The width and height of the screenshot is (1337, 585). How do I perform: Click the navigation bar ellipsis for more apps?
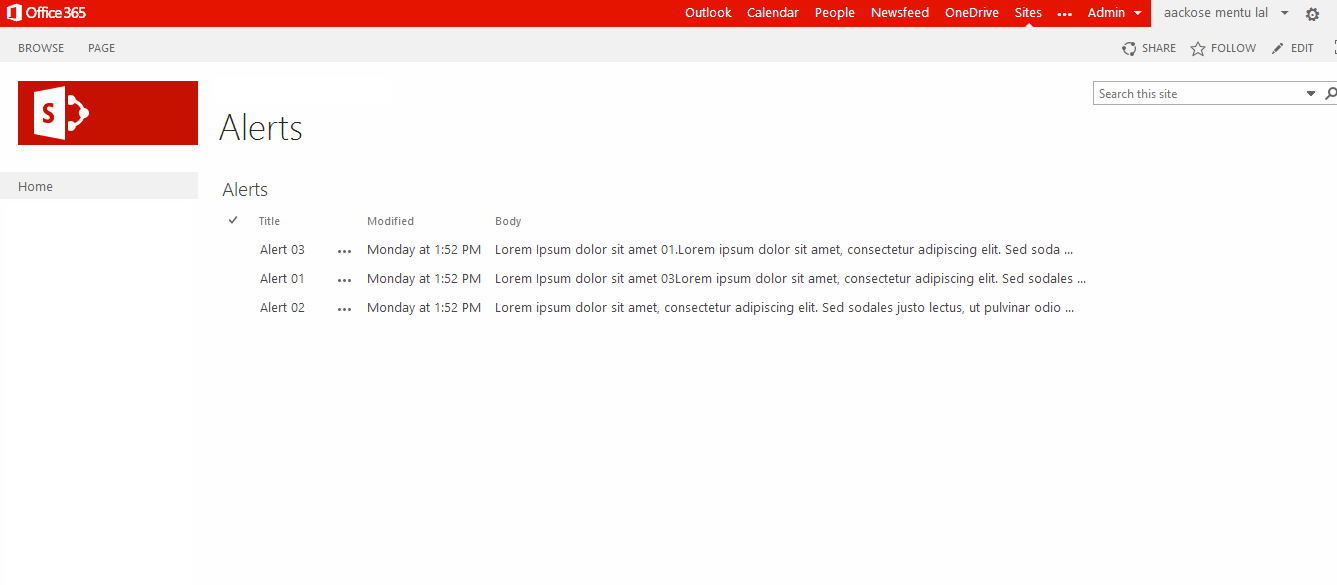[x=1064, y=14]
